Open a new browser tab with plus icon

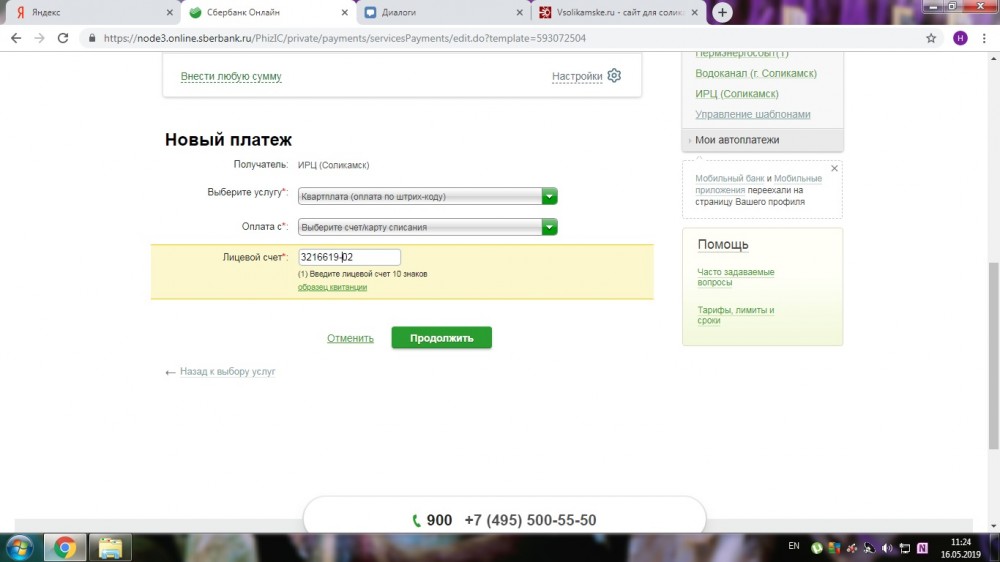pos(722,12)
